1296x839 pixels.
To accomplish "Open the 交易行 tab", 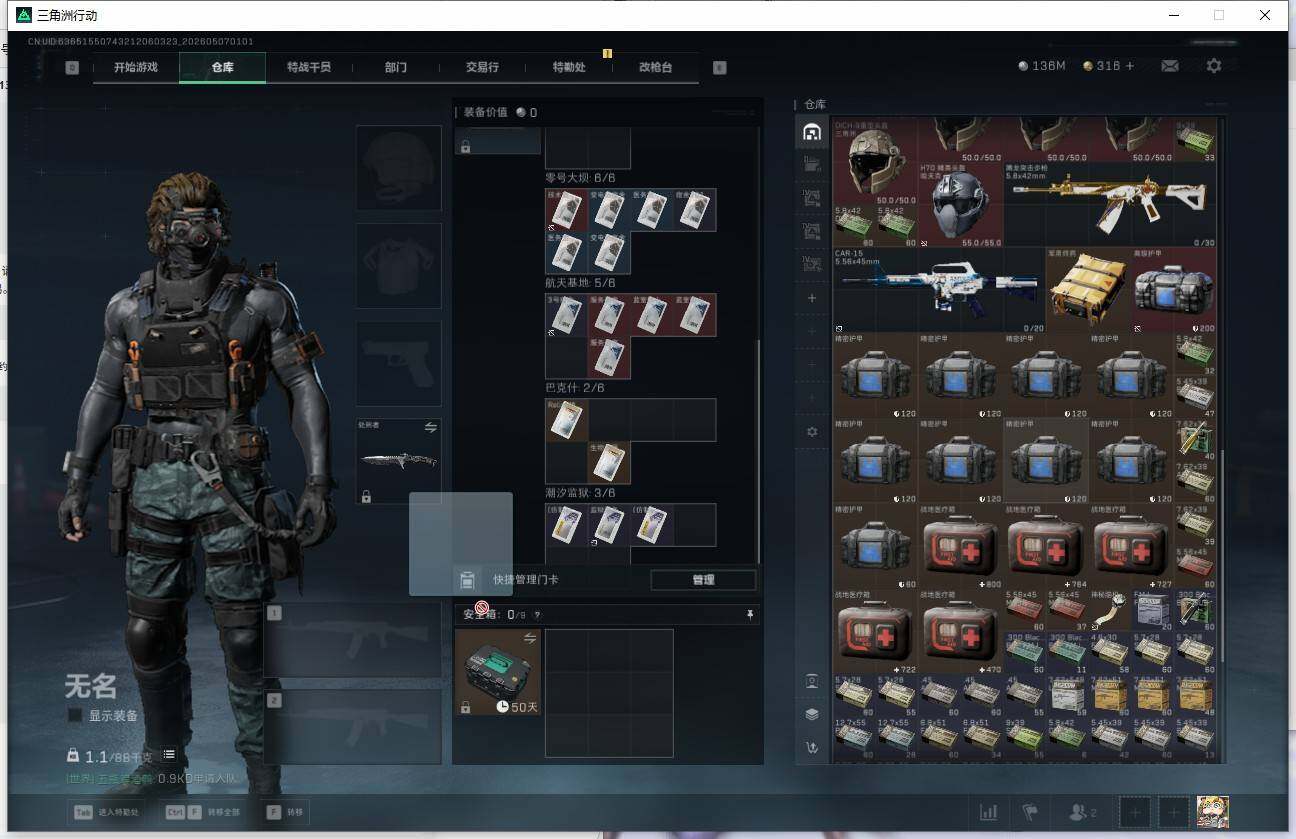I will 482,67.
